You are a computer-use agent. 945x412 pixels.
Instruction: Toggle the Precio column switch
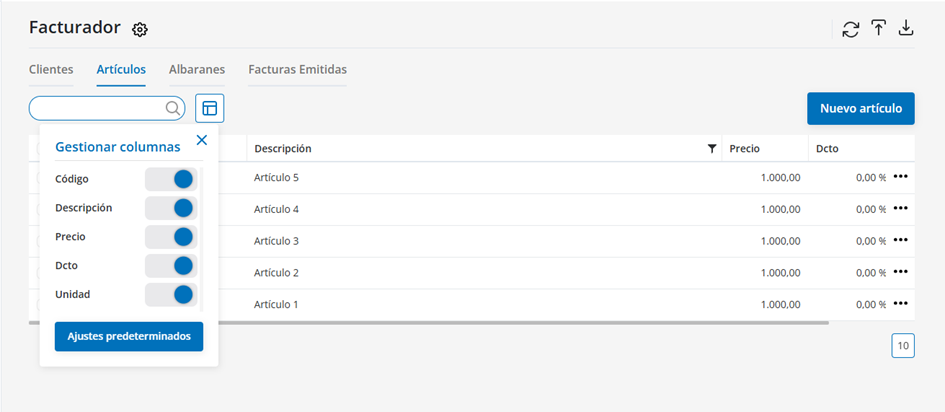coord(171,237)
